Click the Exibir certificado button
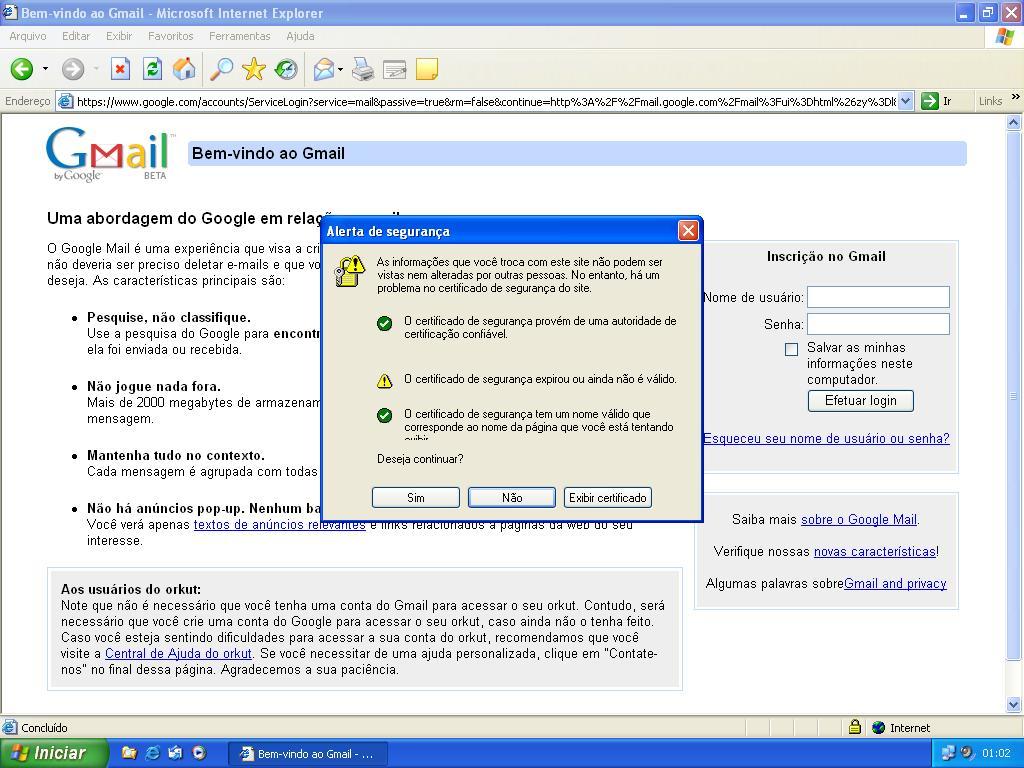Image resolution: width=1024 pixels, height=768 pixels. [607, 497]
